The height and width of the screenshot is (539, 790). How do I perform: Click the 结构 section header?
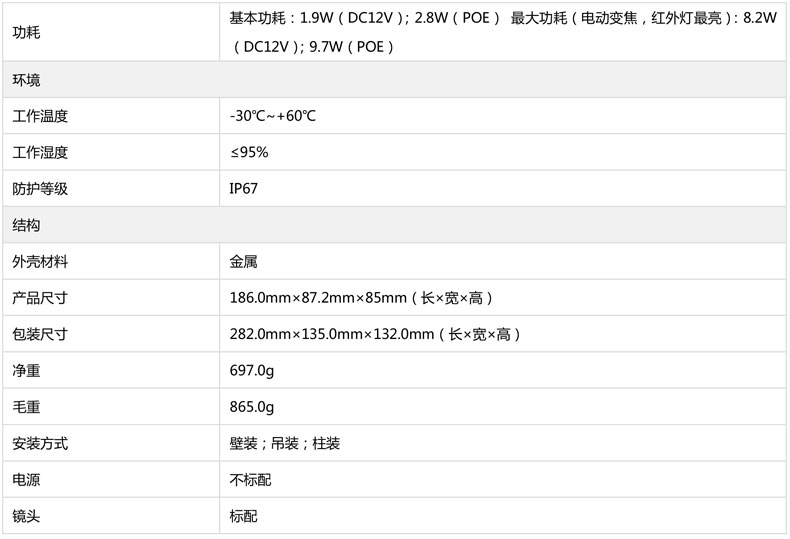coord(27,225)
